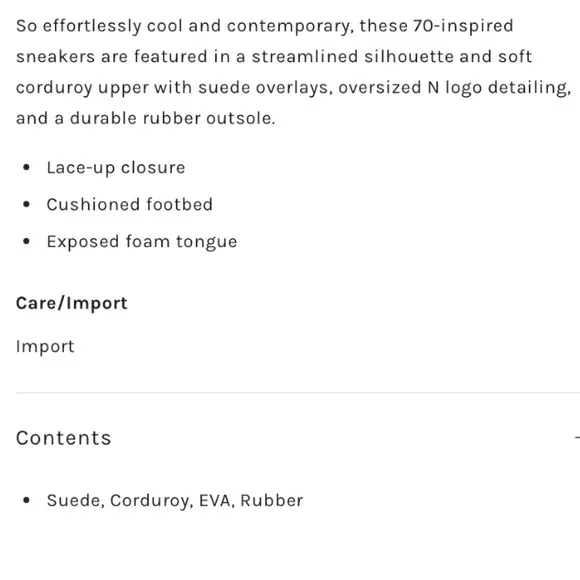The height and width of the screenshot is (580, 580).
Task: Click the bullet dot beside Lace-up closure
Action: pos(26,168)
